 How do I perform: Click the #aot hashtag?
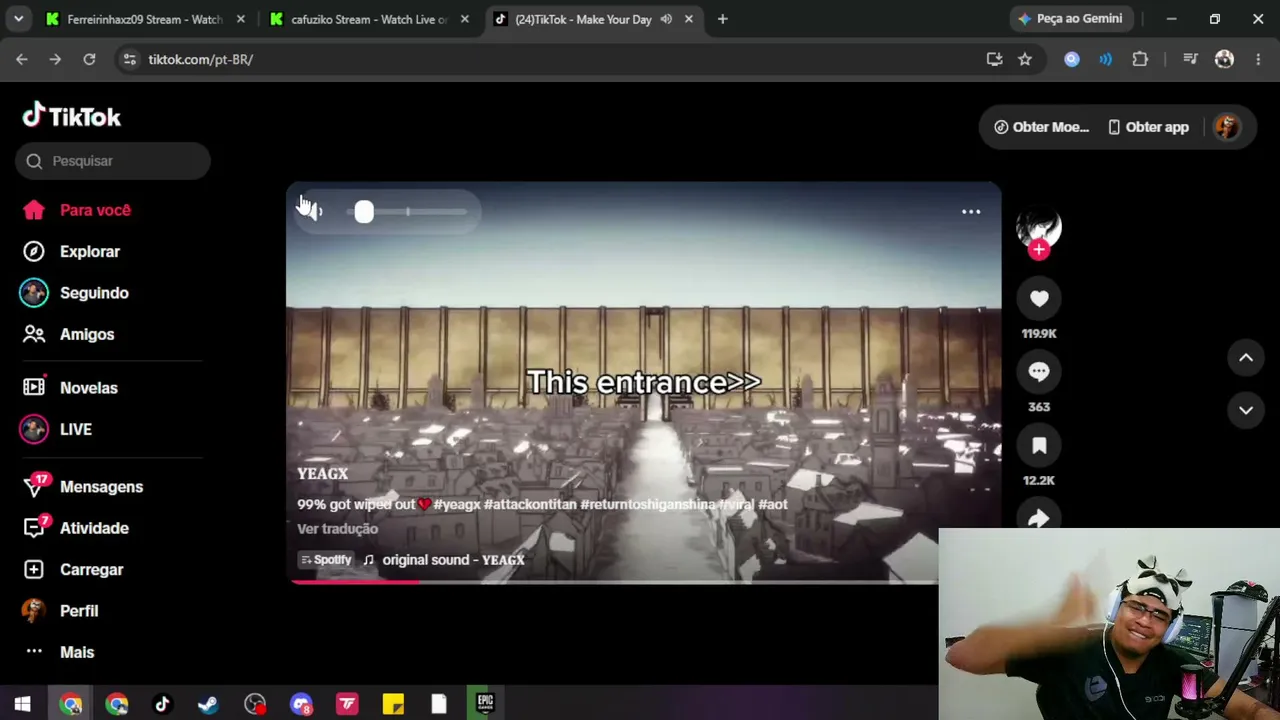(x=773, y=505)
